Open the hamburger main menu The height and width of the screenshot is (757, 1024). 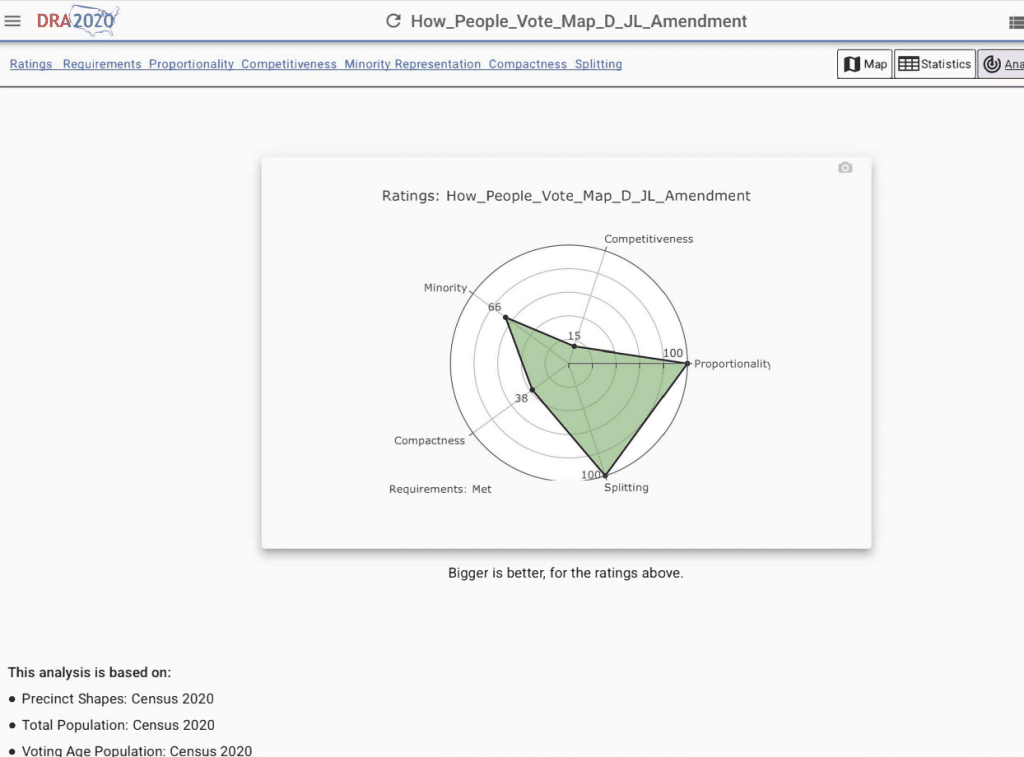tap(13, 21)
